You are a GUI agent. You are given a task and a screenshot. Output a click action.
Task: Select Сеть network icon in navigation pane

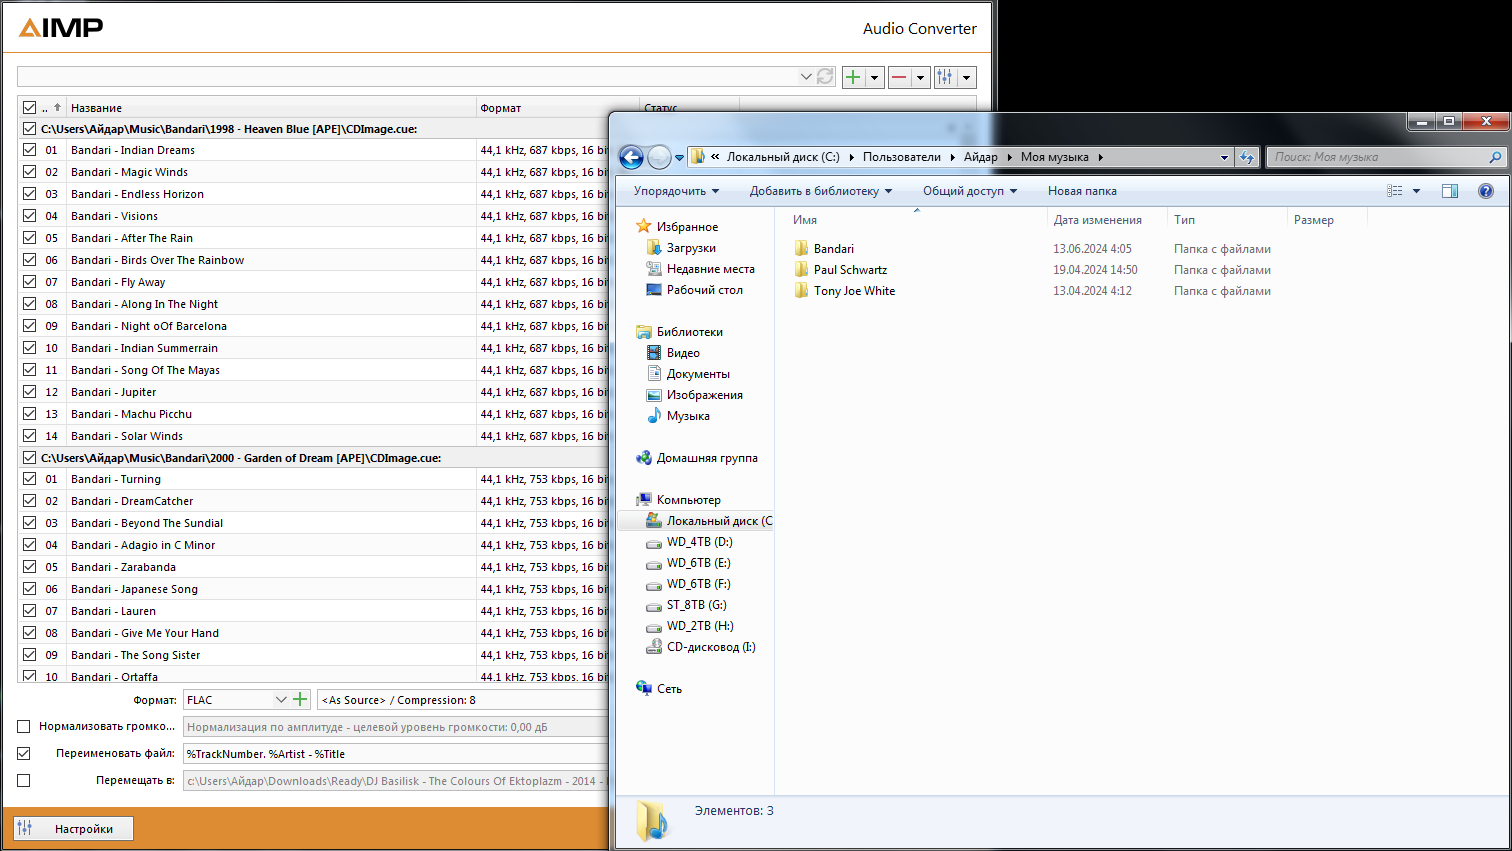644,689
